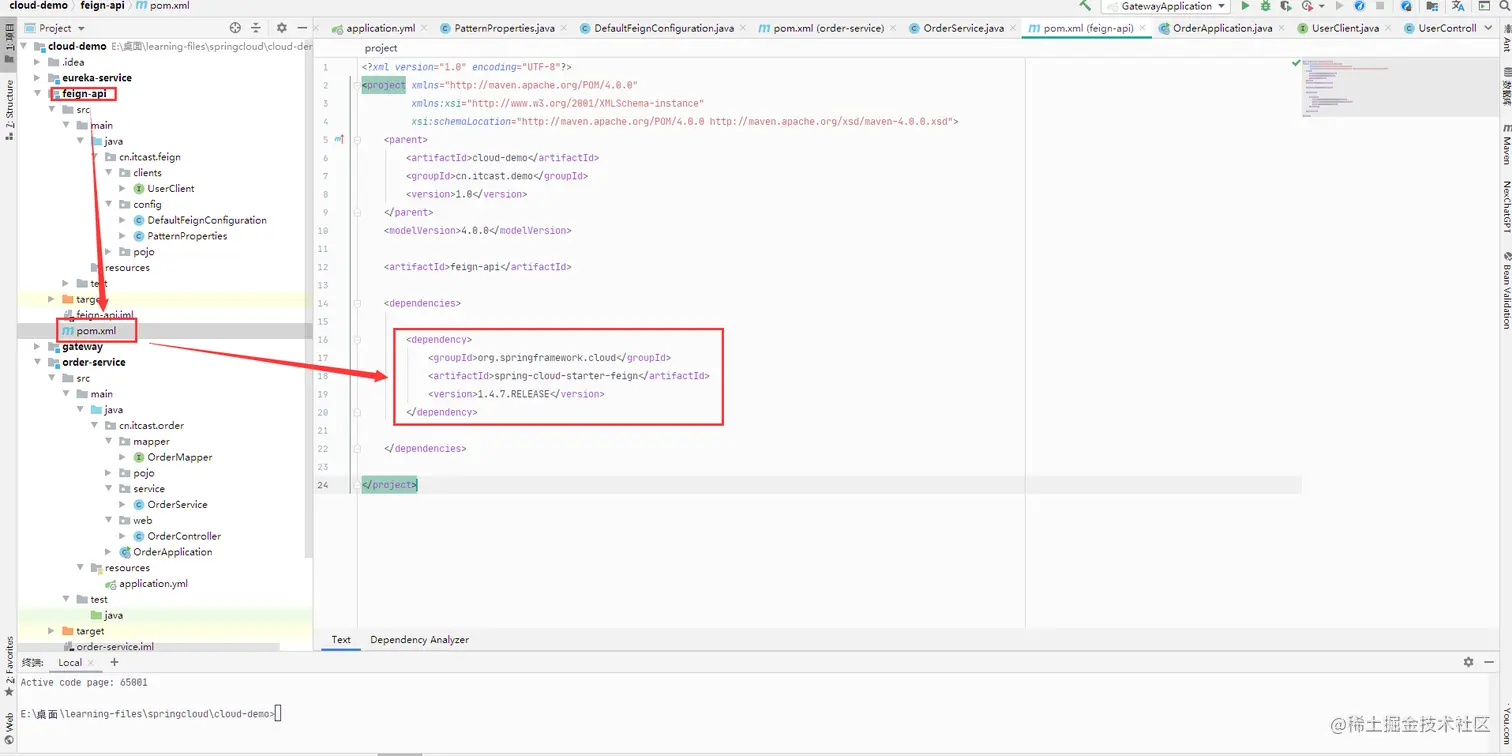Click the locate target icon in Project panel
This screenshot has height=756, width=1512.
235,28
